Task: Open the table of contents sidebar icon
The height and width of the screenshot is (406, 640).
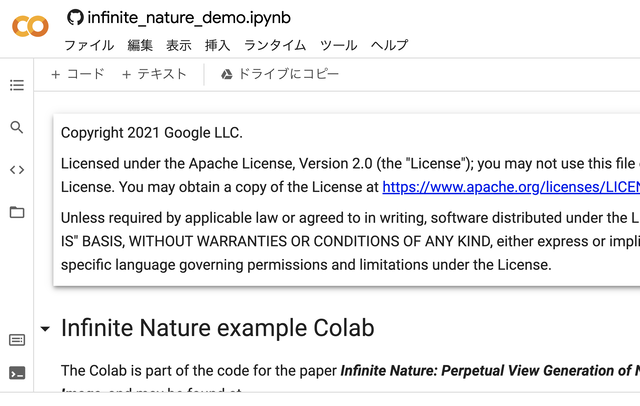Action: click(17, 85)
